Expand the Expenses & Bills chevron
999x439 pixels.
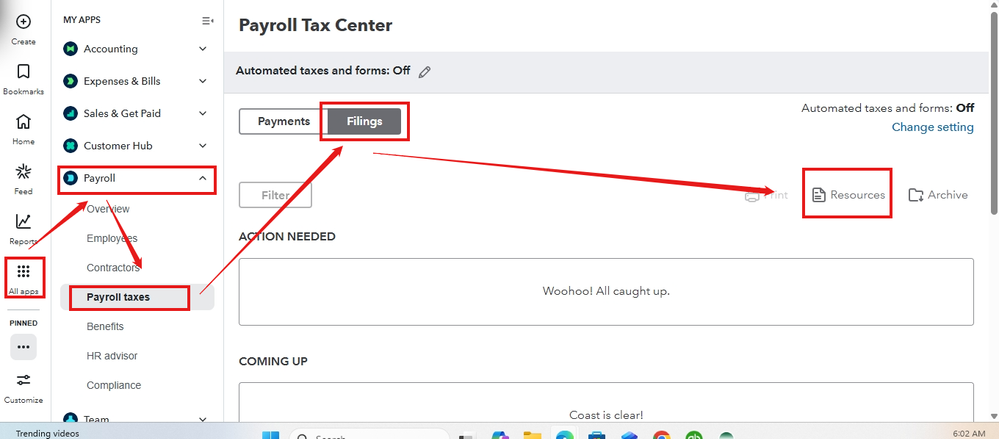click(x=203, y=81)
